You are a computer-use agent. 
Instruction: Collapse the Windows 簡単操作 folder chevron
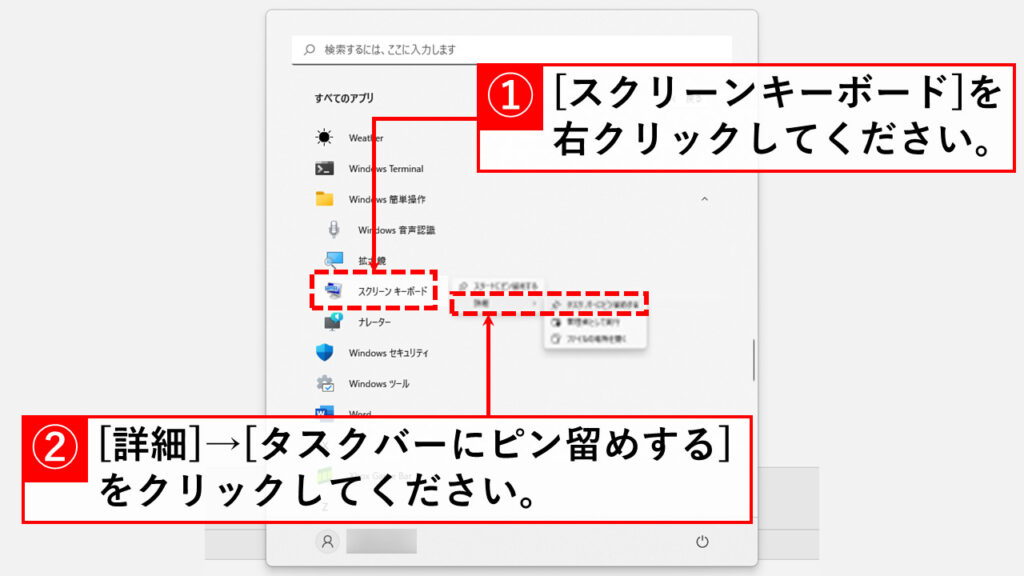coord(704,199)
